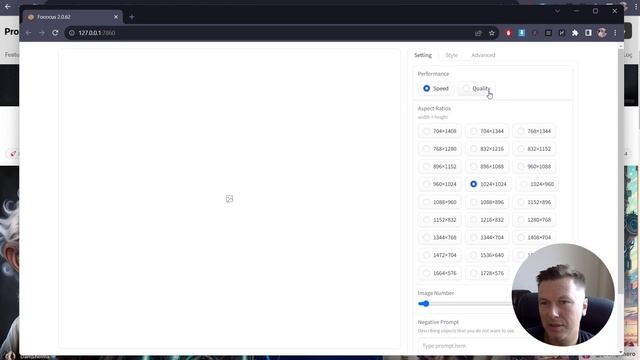Choose the 960×1088 aspect ratio
640x360 pixels.
[x=534, y=167]
